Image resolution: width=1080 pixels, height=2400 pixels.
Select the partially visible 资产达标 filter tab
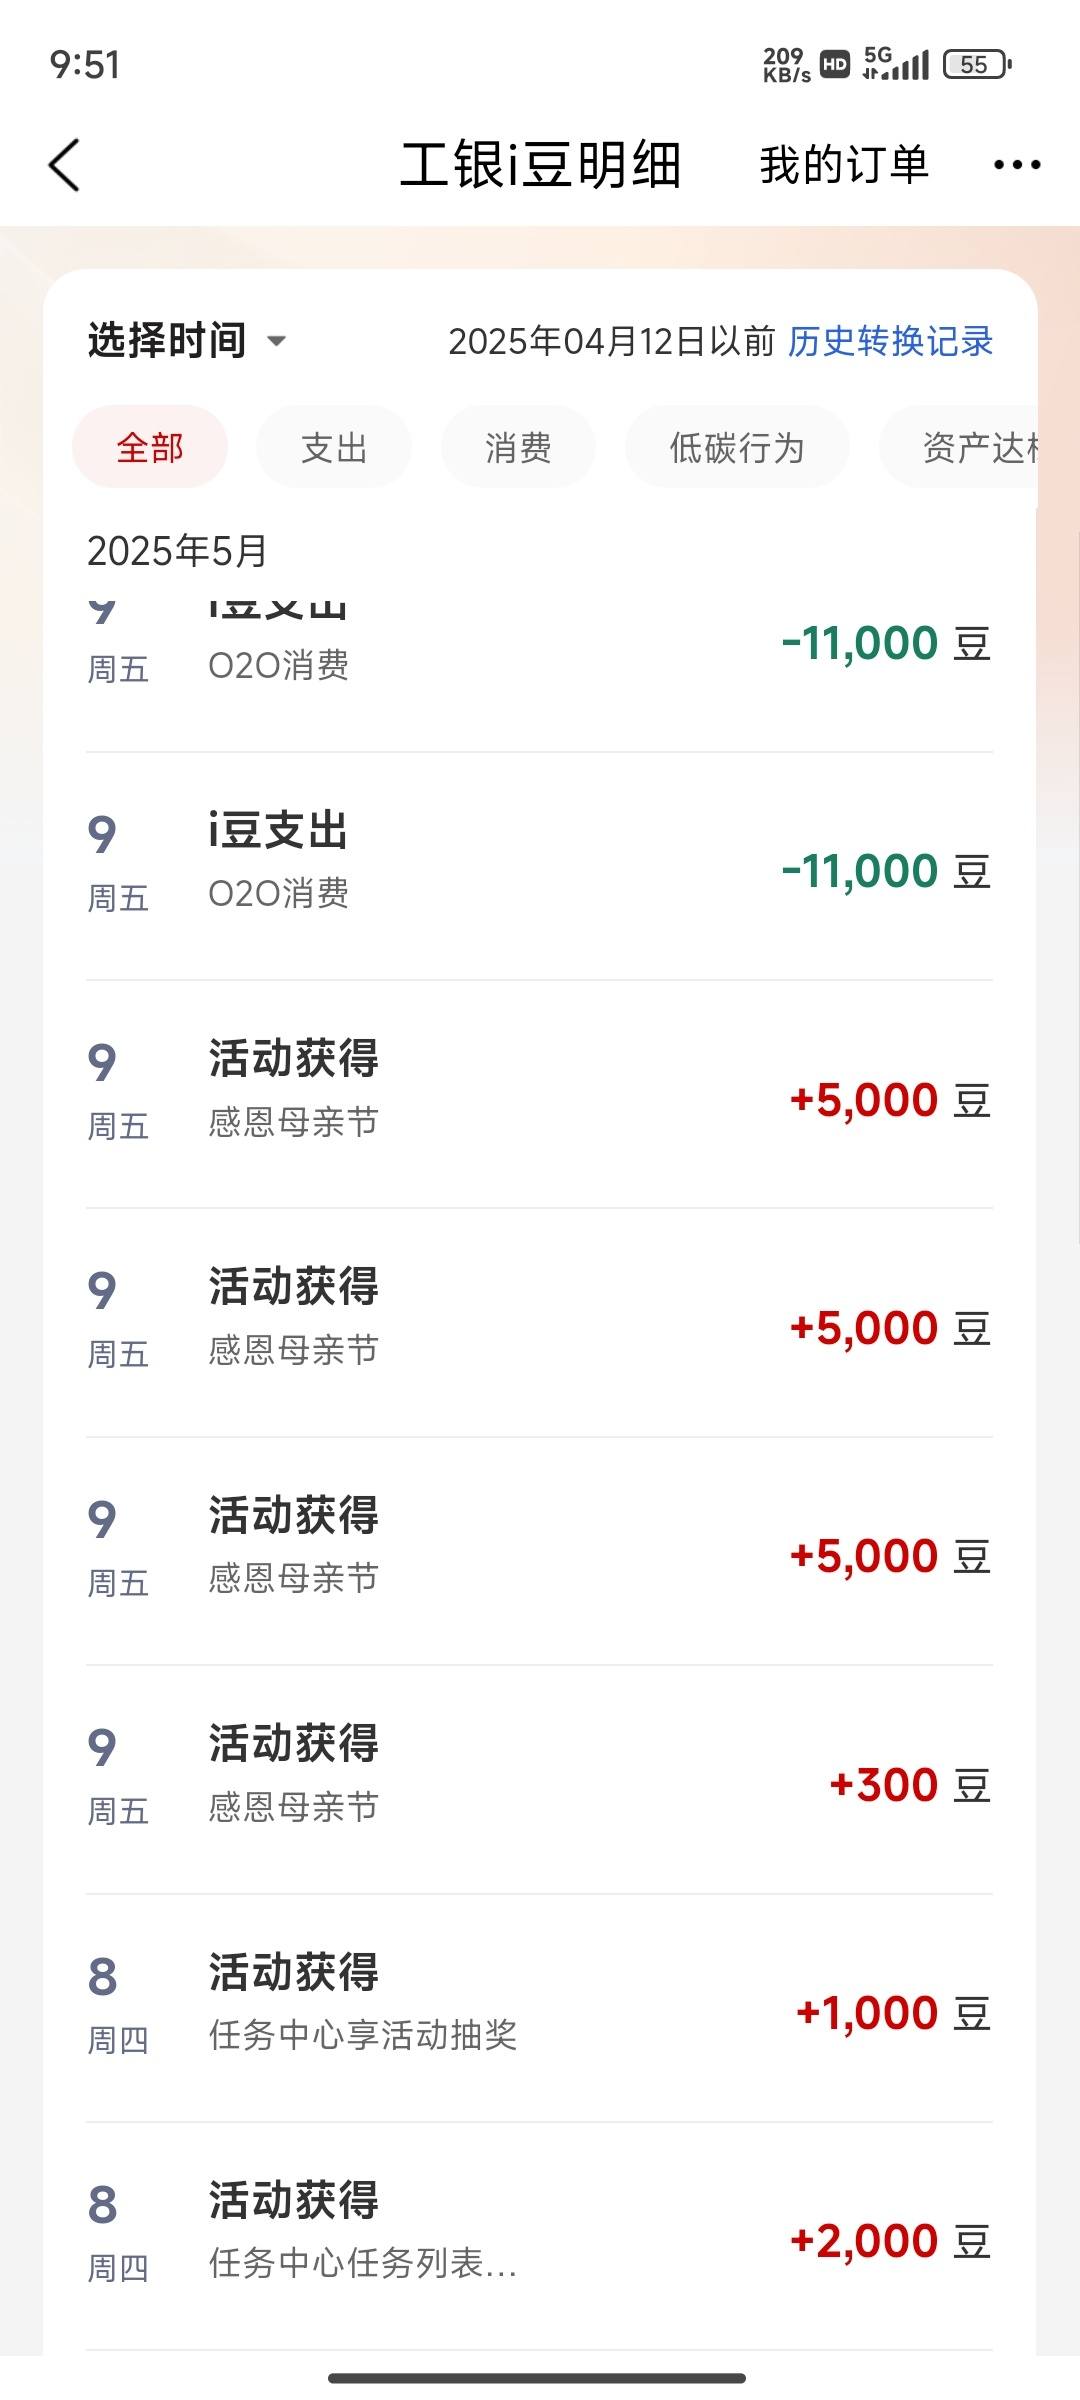(x=960, y=447)
